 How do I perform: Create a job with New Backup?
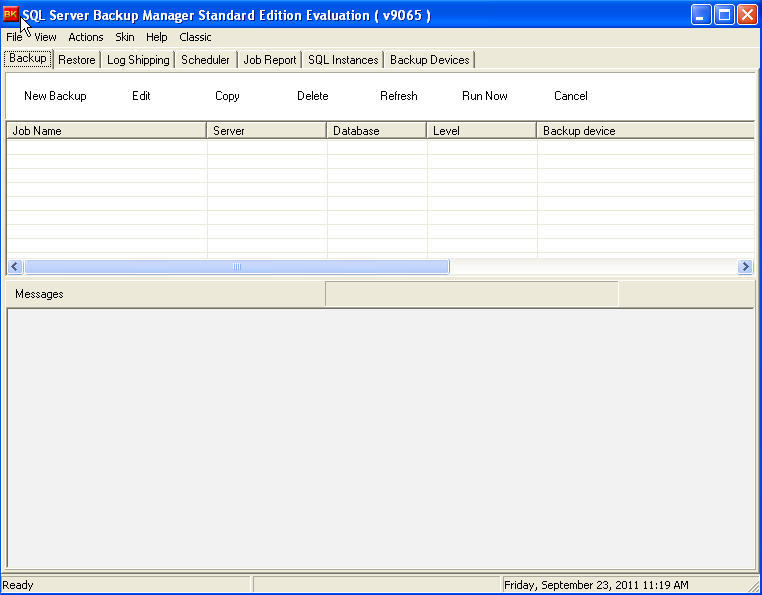(x=55, y=96)
